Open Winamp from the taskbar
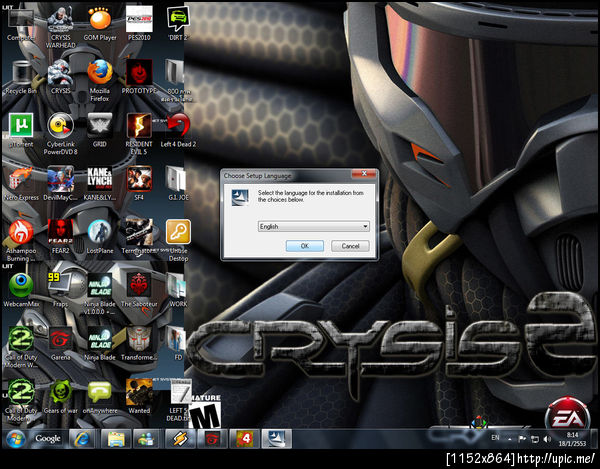This screenshot has height=469, width=600. click(180, 439)
